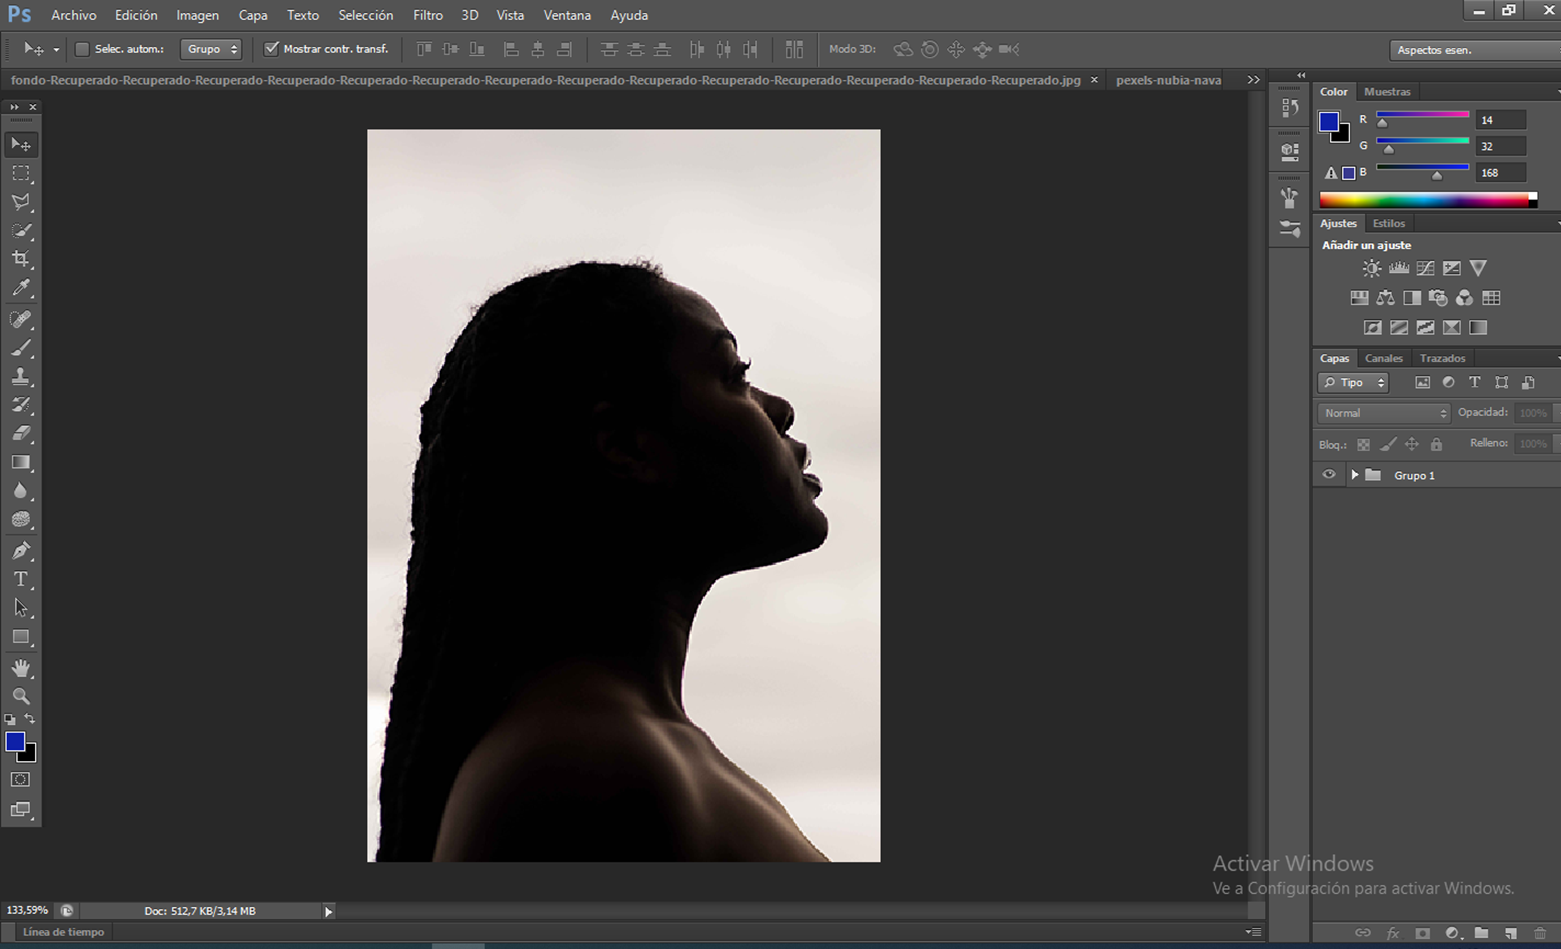1561x949 pixels.
Task: Click the B color slider
Action: pyautogui.click(x=1423, y=169)
